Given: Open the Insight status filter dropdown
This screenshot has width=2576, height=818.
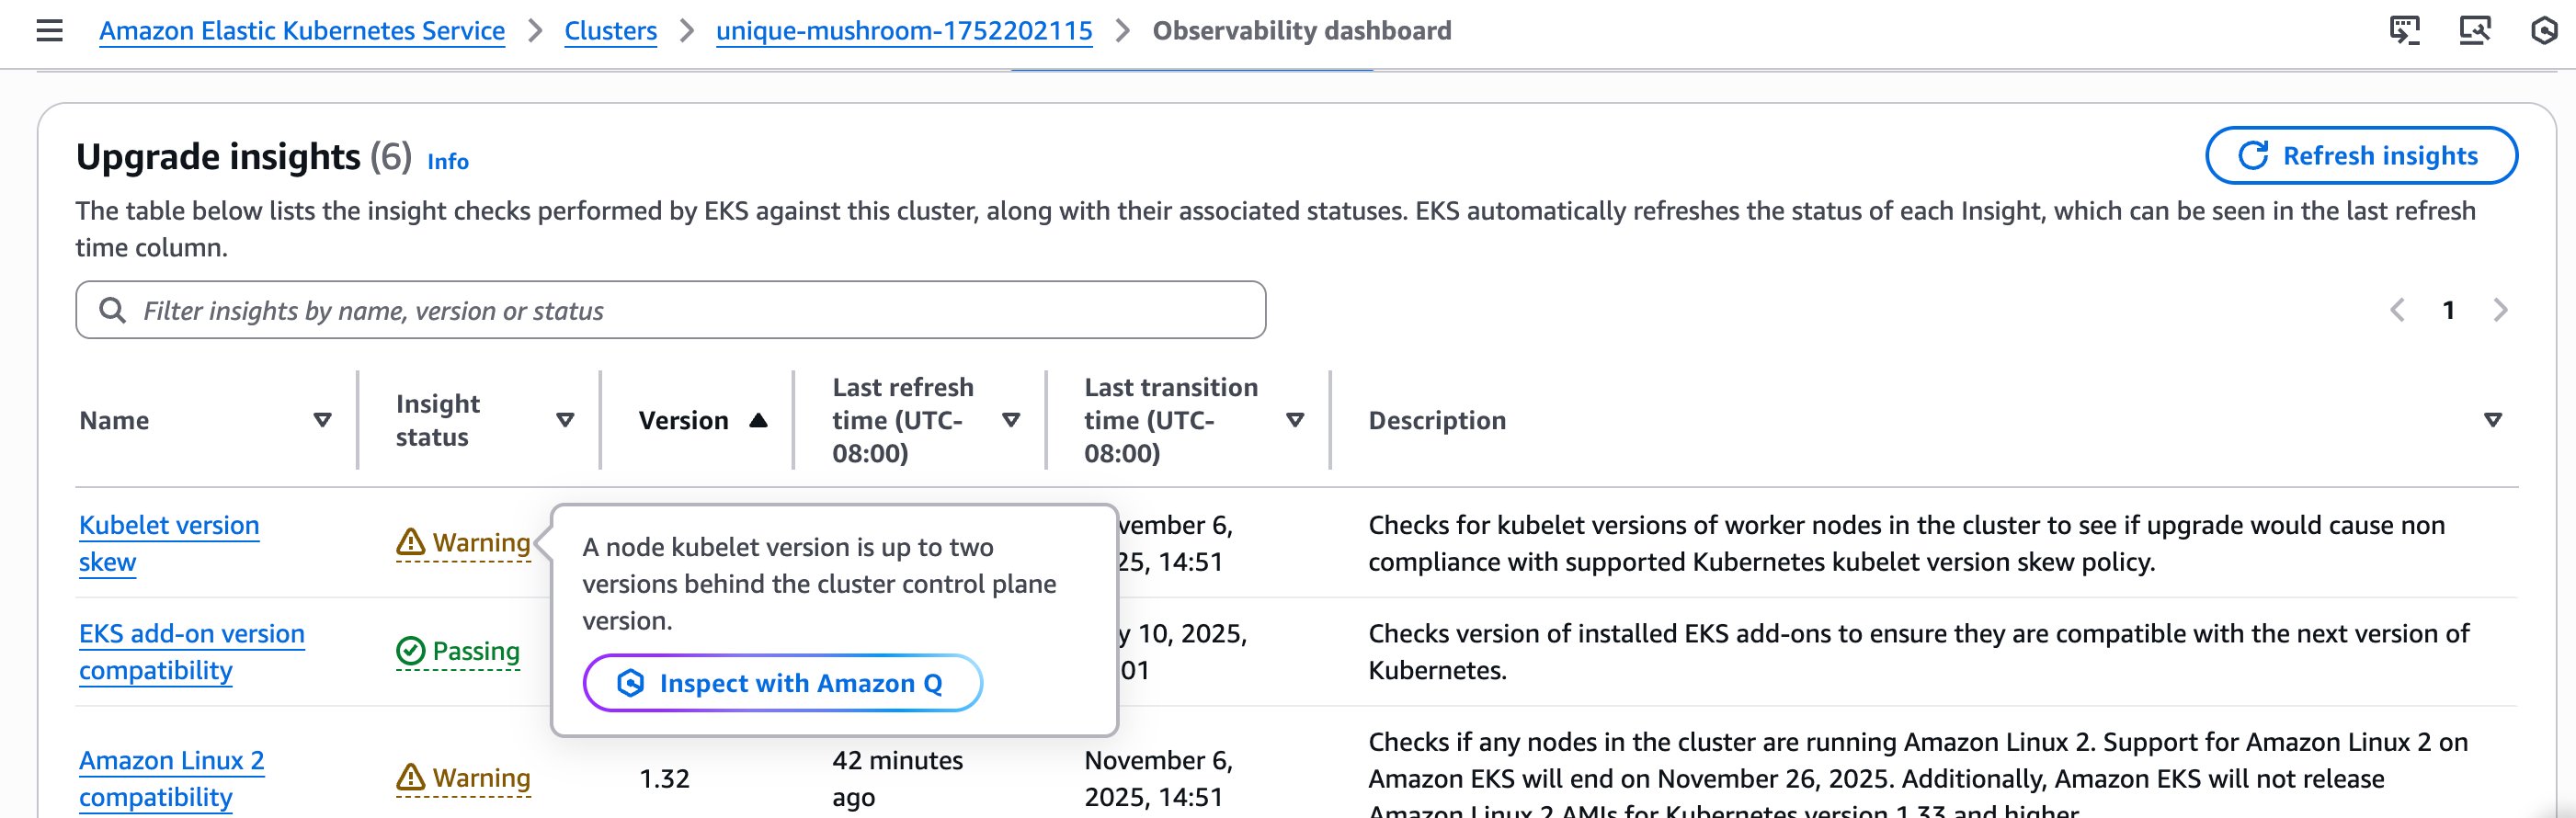Looking at the screenshot, I should [x=565, y=420].
